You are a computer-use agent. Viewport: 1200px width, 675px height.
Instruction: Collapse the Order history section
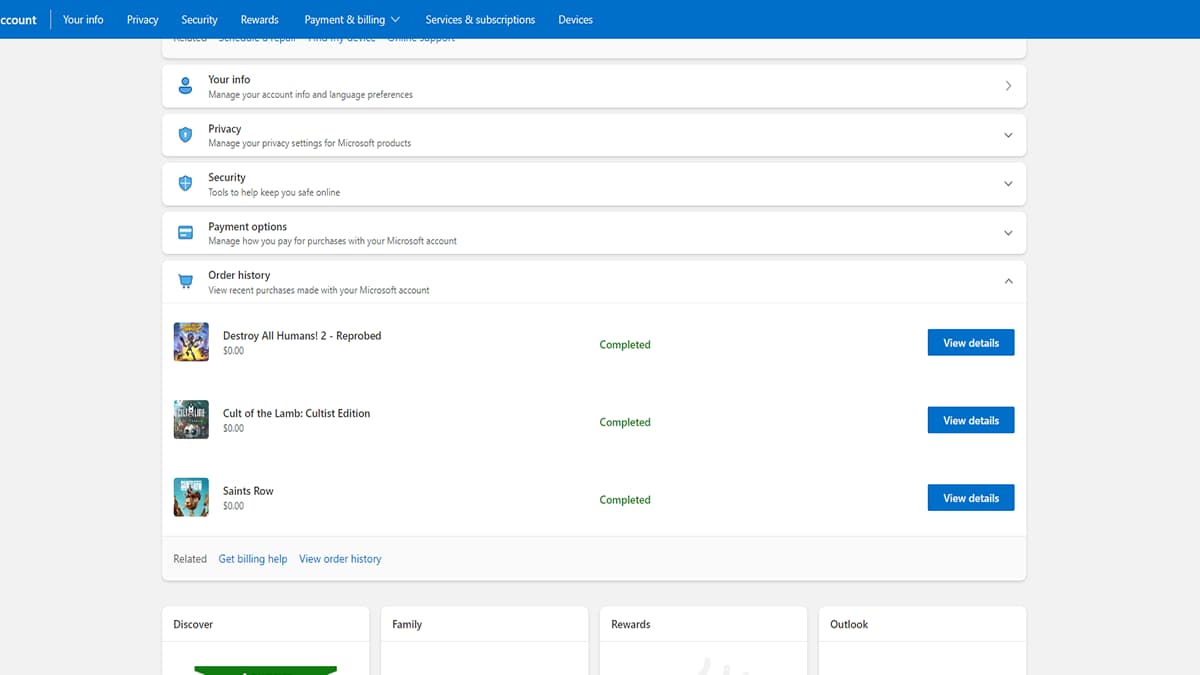click(1008, 282)
